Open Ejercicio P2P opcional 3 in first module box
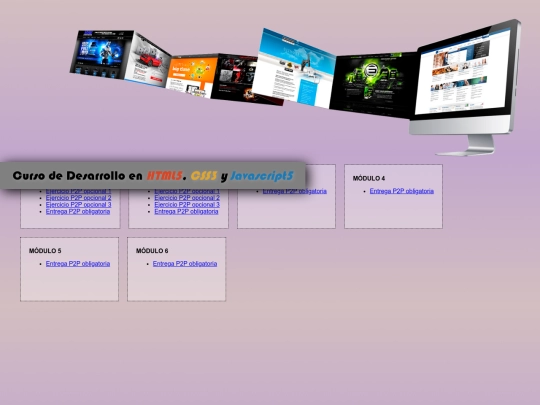540x405 pixels. pos(79,205)
